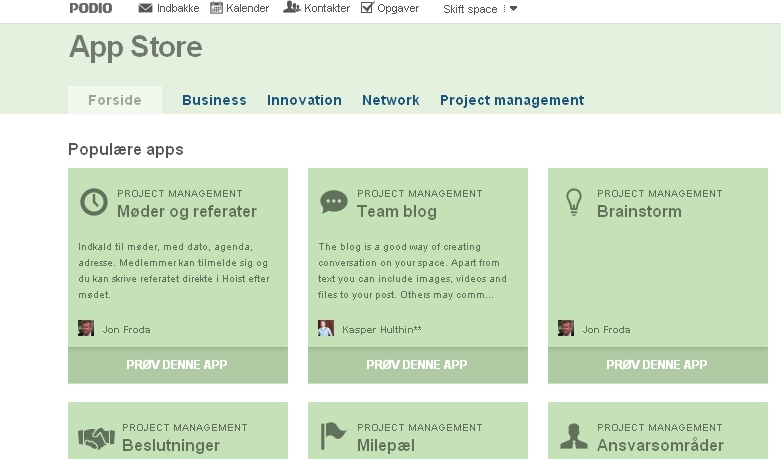Click the handshake Beslutninger icon
Screen dimensions: 781x459
(96, 438)
